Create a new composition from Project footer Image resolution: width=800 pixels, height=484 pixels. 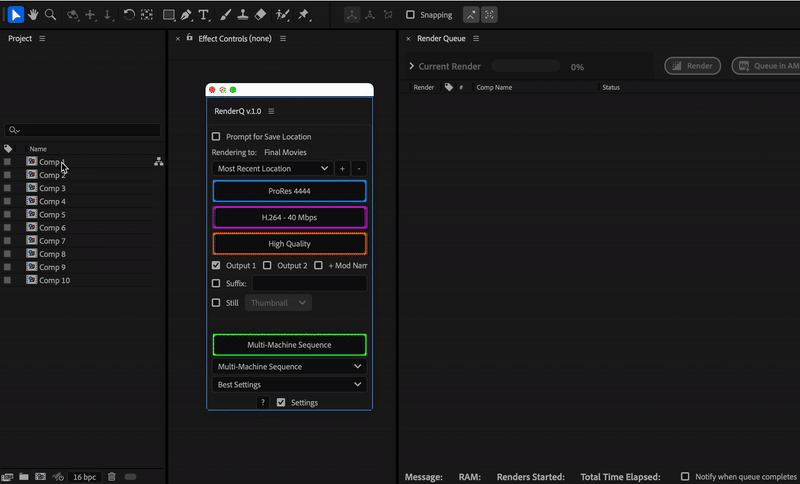(40, 477)
